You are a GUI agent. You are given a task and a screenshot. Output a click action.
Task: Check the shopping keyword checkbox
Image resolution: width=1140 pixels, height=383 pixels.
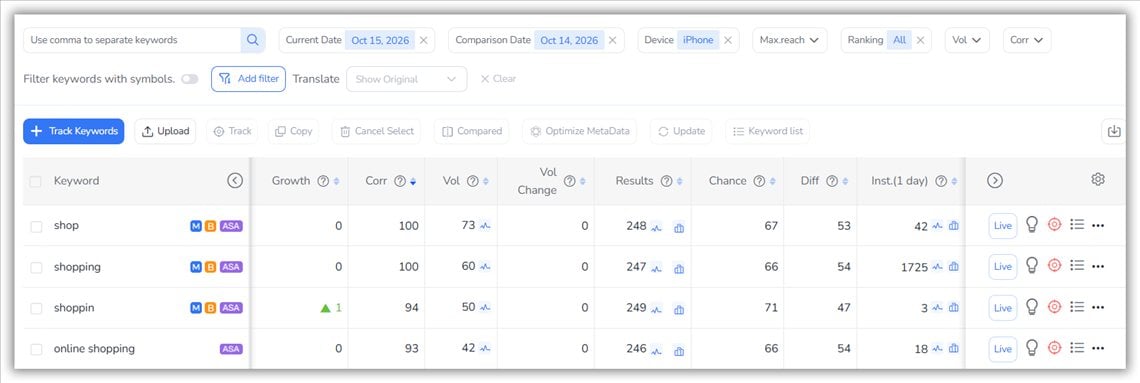(36, 267)
